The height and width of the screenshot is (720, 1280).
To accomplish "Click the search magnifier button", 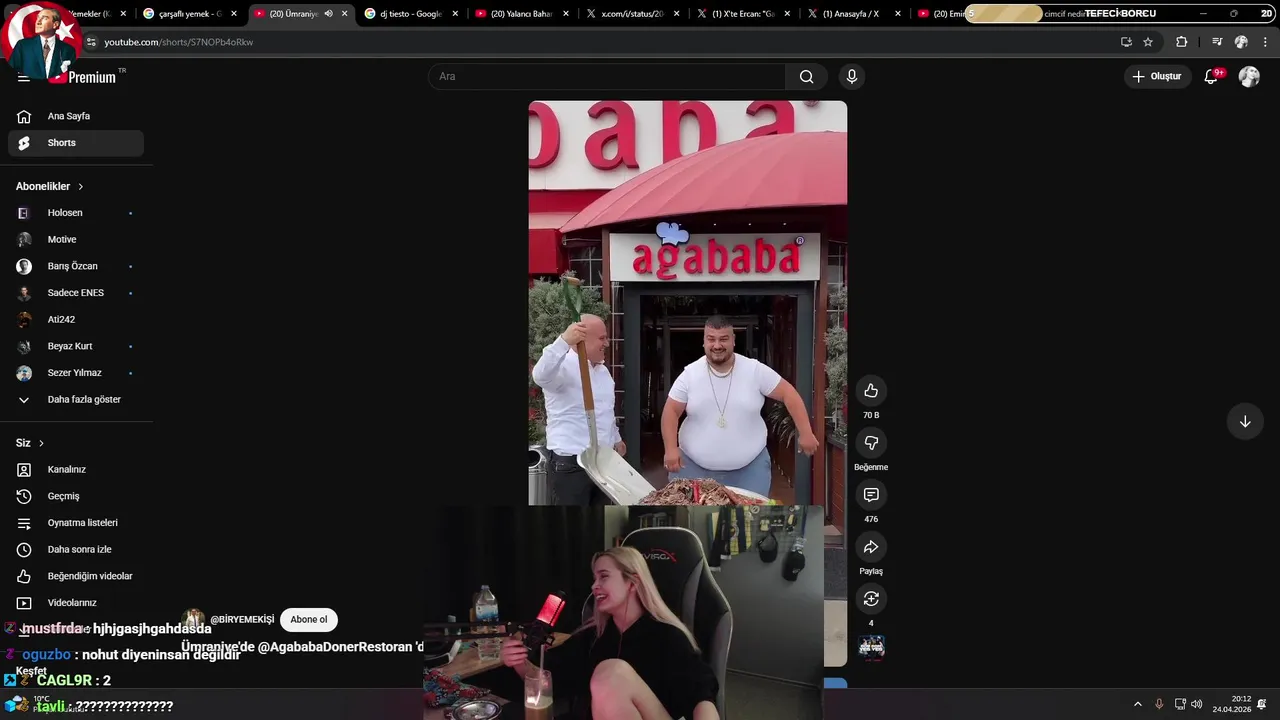I will click(807, 77).
